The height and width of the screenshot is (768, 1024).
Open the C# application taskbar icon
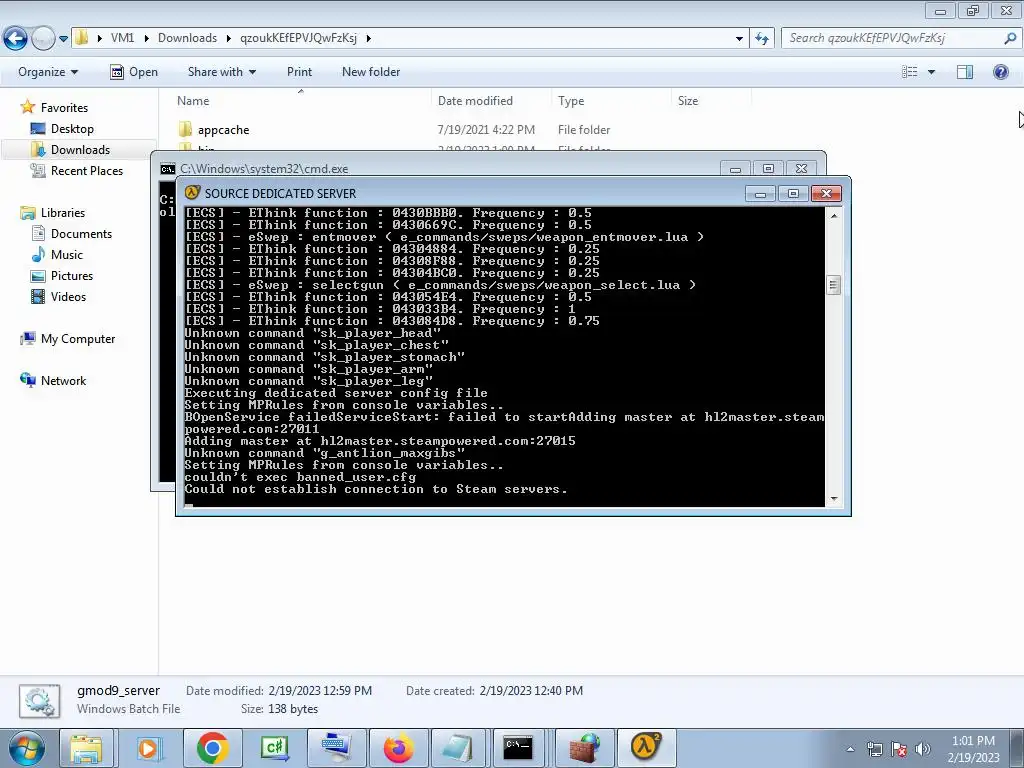click(x=274, y=748)
